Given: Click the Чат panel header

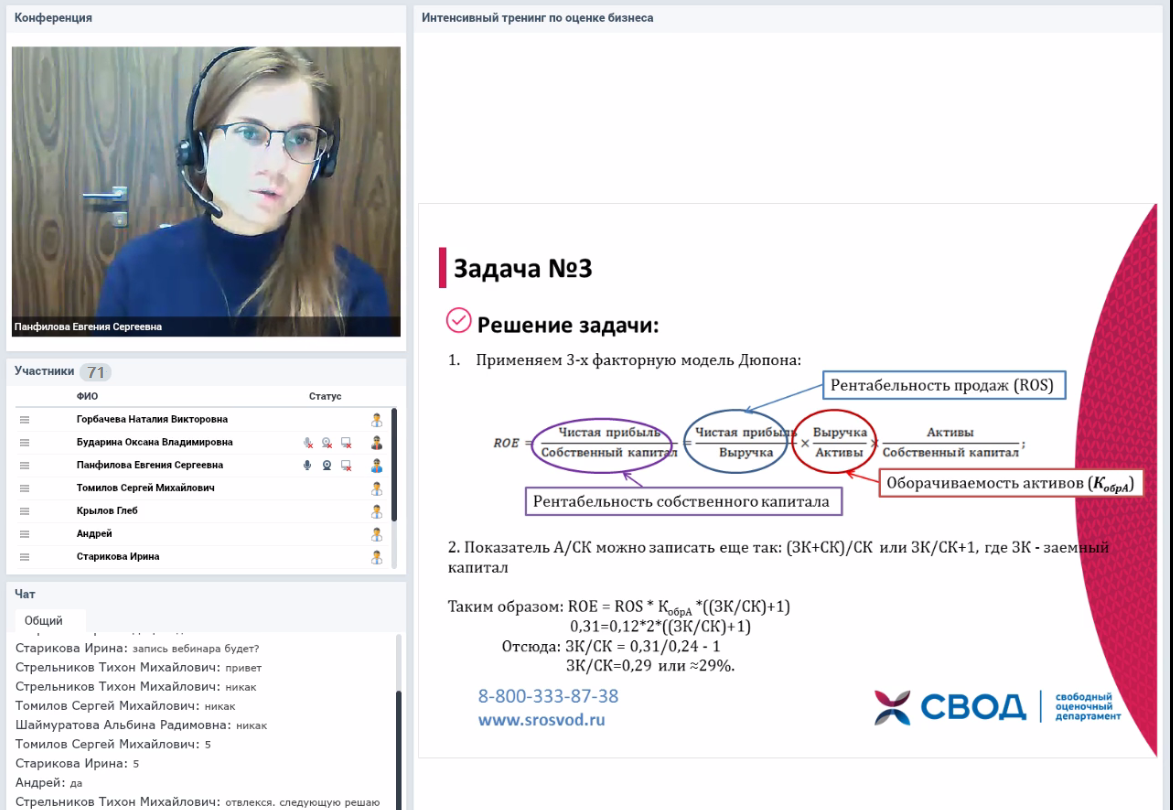Looking at the screenshot, I should pos(25,594).
